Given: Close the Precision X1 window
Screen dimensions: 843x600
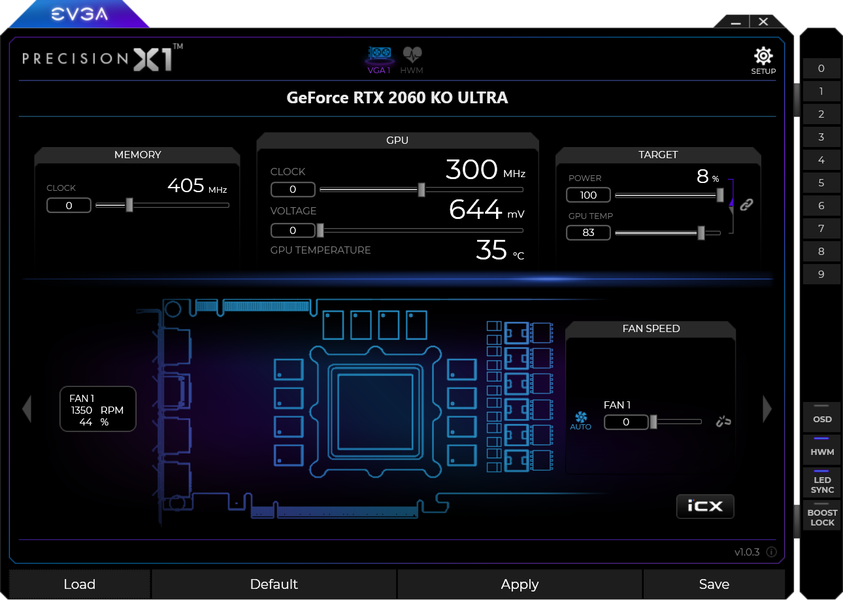Looking at the screenshot, I should 763,22.
